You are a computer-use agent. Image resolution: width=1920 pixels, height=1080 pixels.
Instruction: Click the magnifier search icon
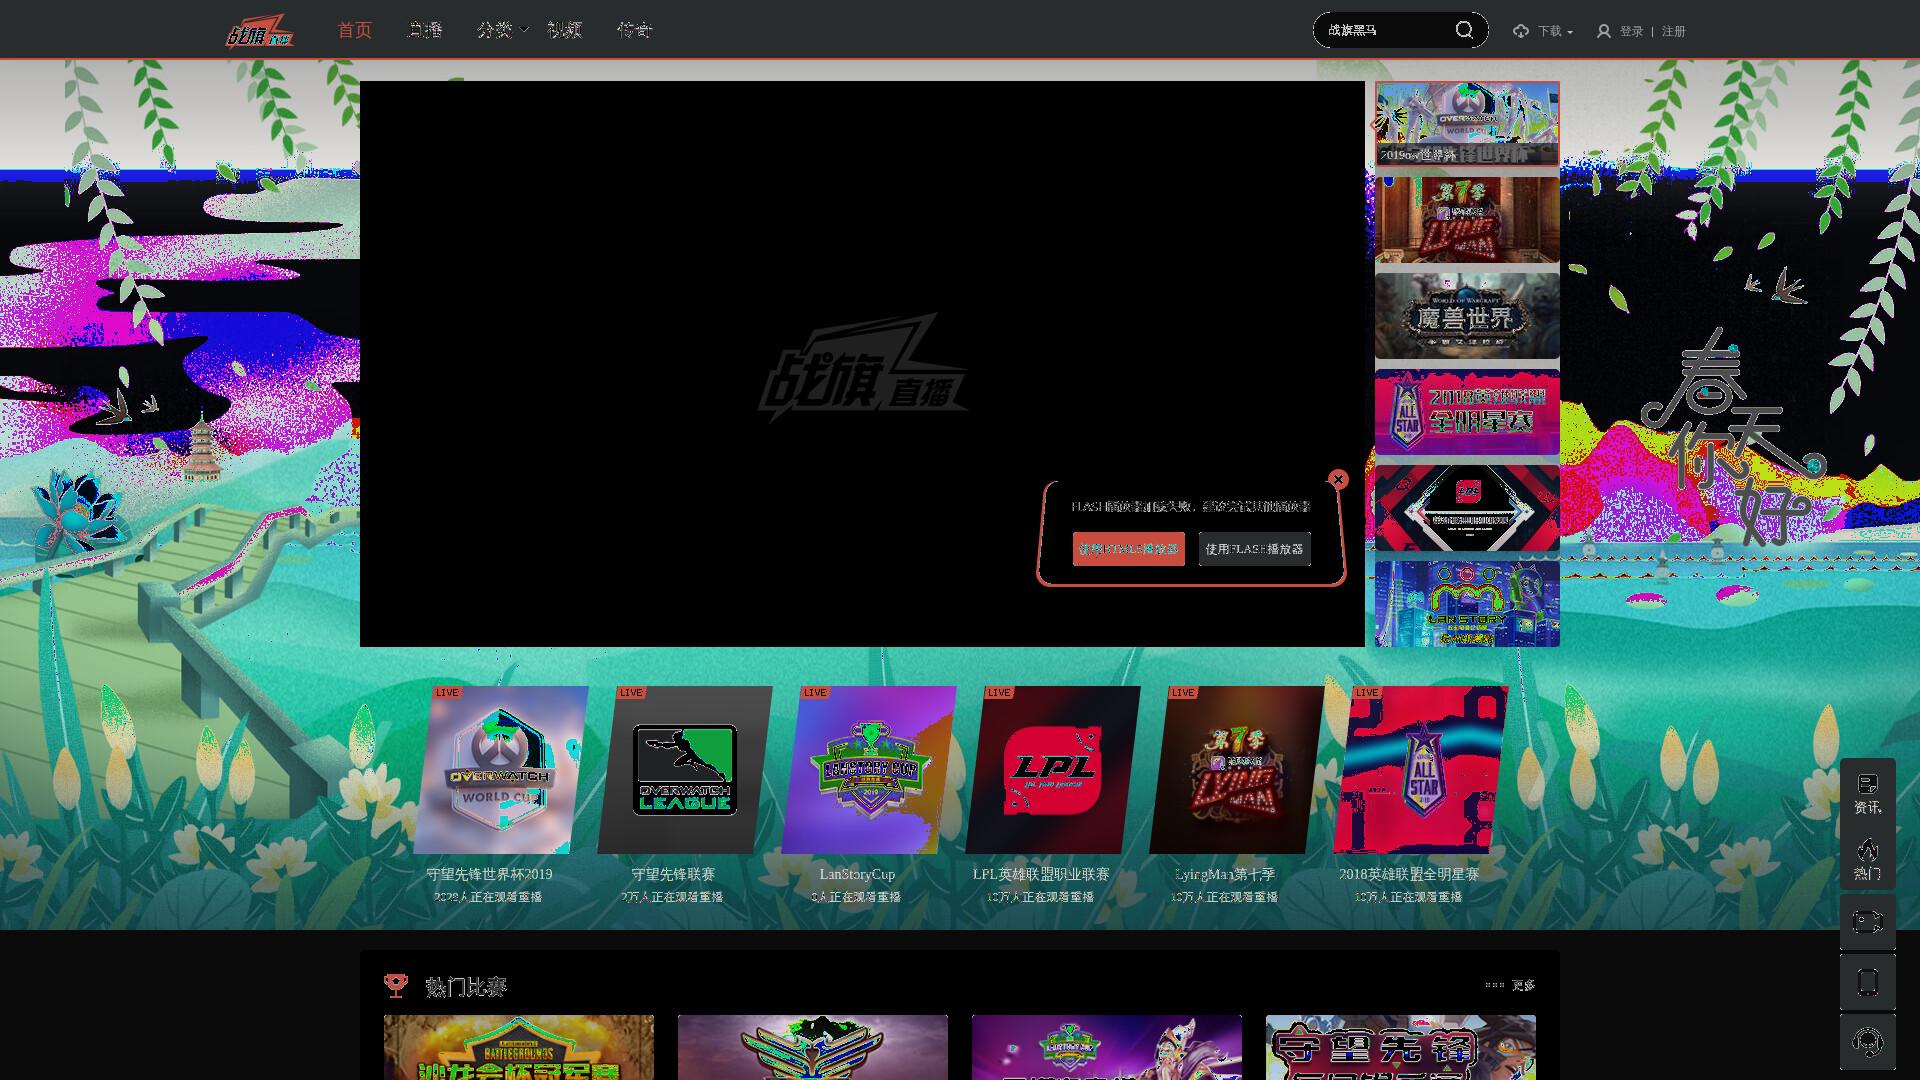click(1465, 30)
